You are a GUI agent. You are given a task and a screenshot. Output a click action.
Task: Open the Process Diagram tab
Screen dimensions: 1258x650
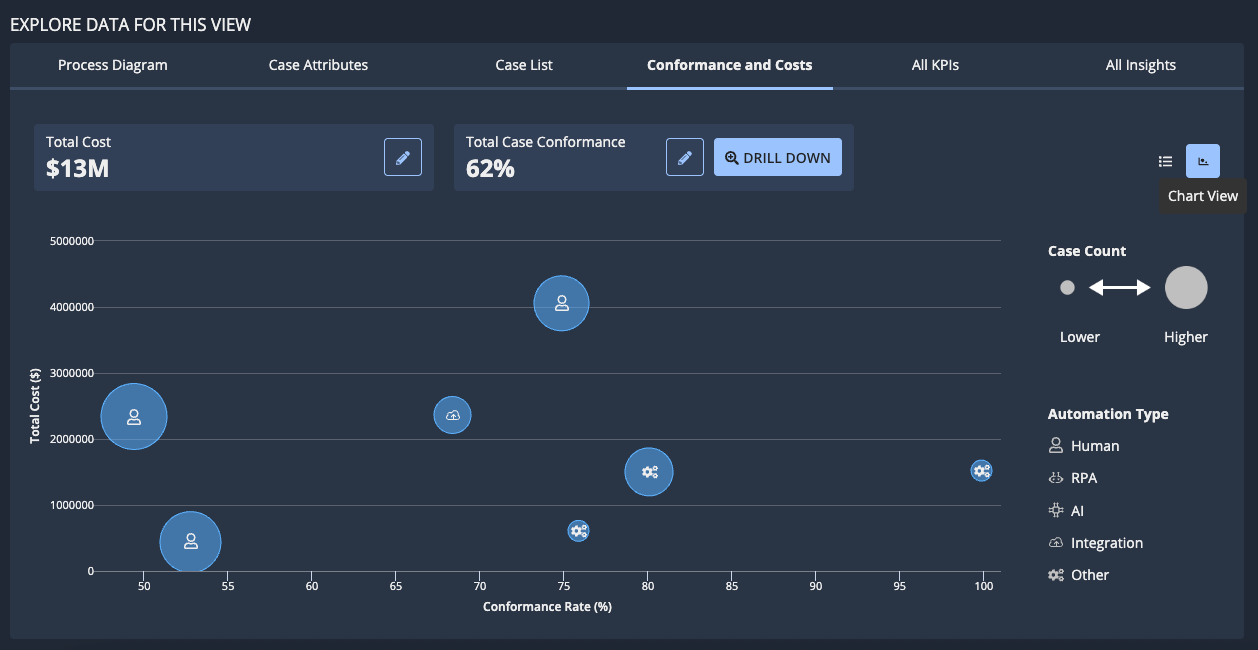(x=113, y=65)
